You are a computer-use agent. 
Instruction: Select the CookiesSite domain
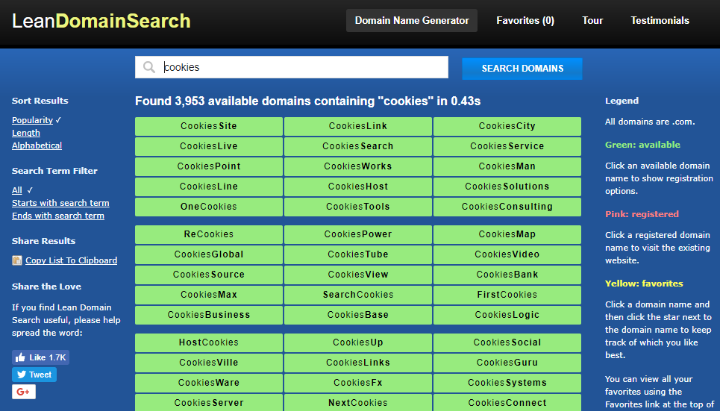209,126
